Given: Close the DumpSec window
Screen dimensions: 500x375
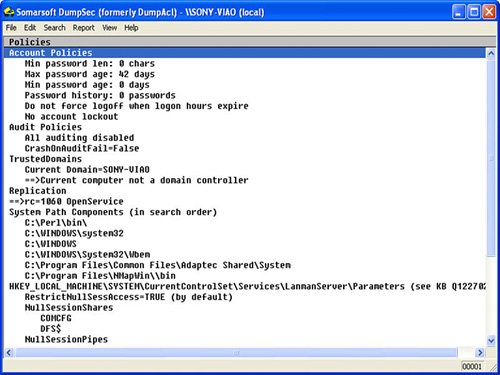Looking at the screenshot, I should tap(489, 12).
